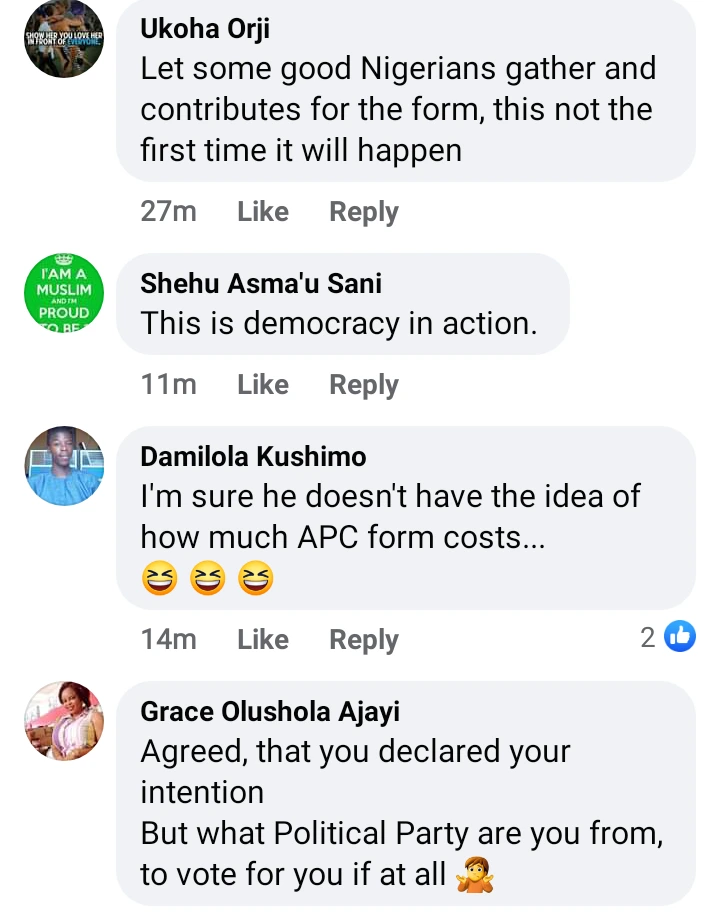
Task: Reply to Damilola Kushimo's comment
Action: coord(364,640)
